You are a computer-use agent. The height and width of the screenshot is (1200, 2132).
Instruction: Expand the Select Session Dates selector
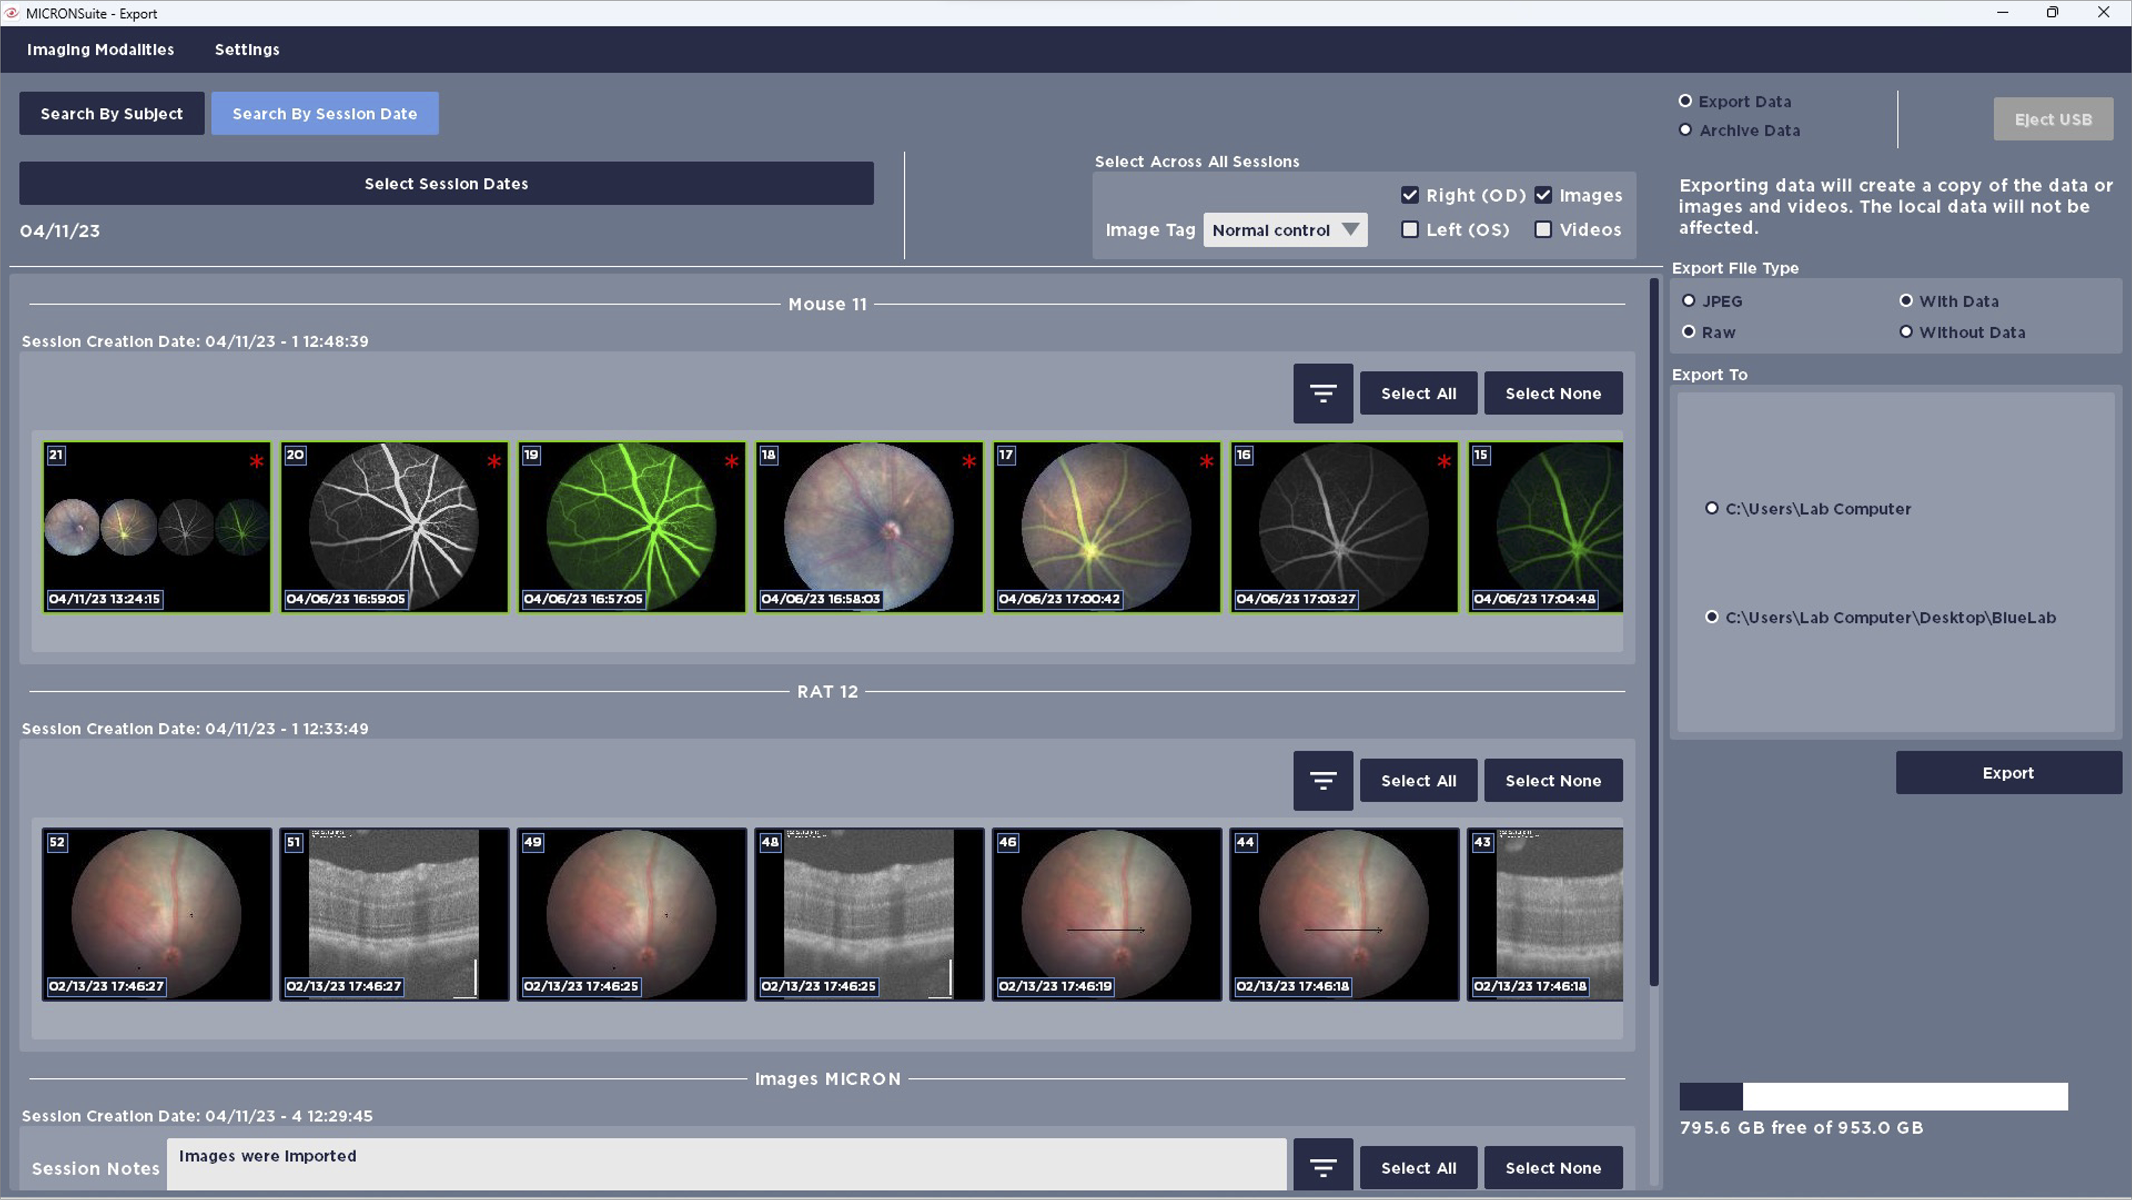point(446,184)
